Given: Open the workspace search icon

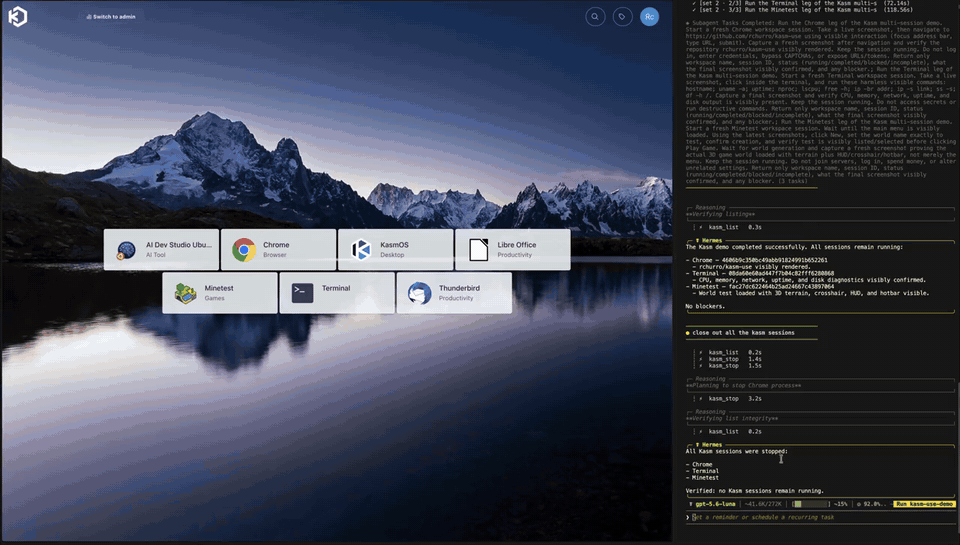Looking at the screenshot, I should coord(595,17).
